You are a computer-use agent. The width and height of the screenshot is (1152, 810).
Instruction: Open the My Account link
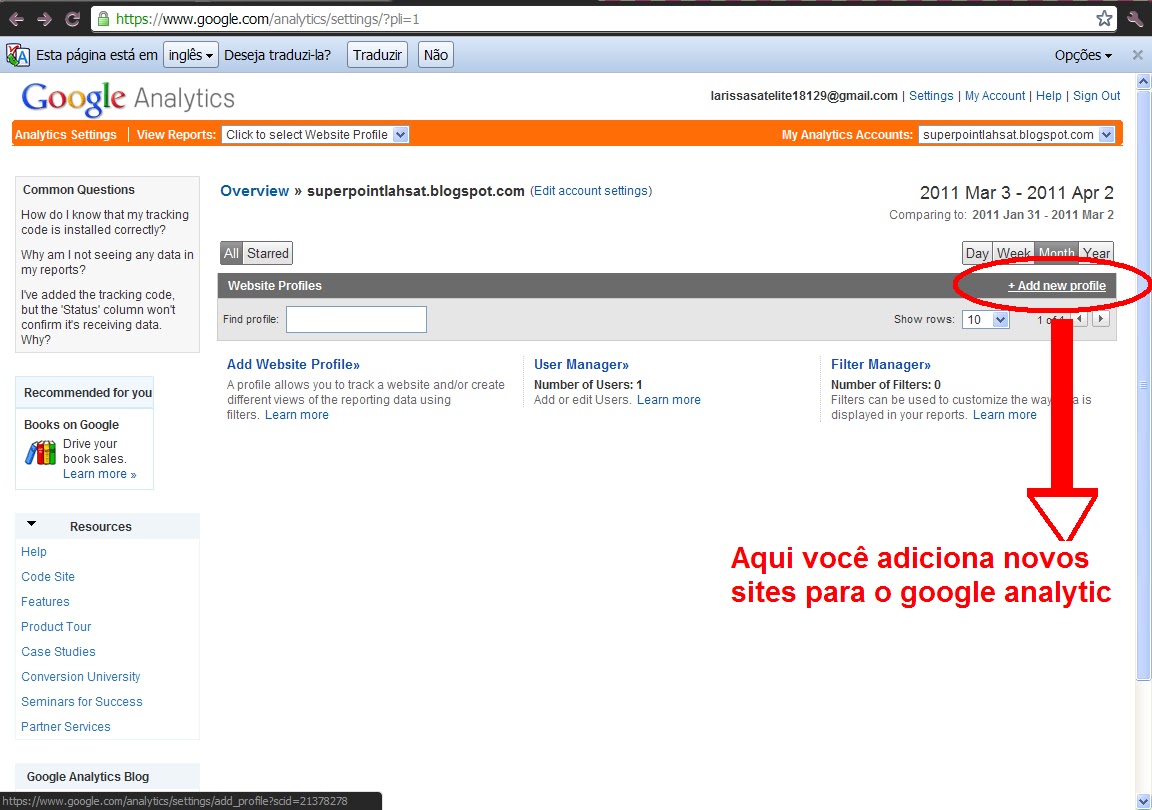pyautogui.click(x=995, y=96)
